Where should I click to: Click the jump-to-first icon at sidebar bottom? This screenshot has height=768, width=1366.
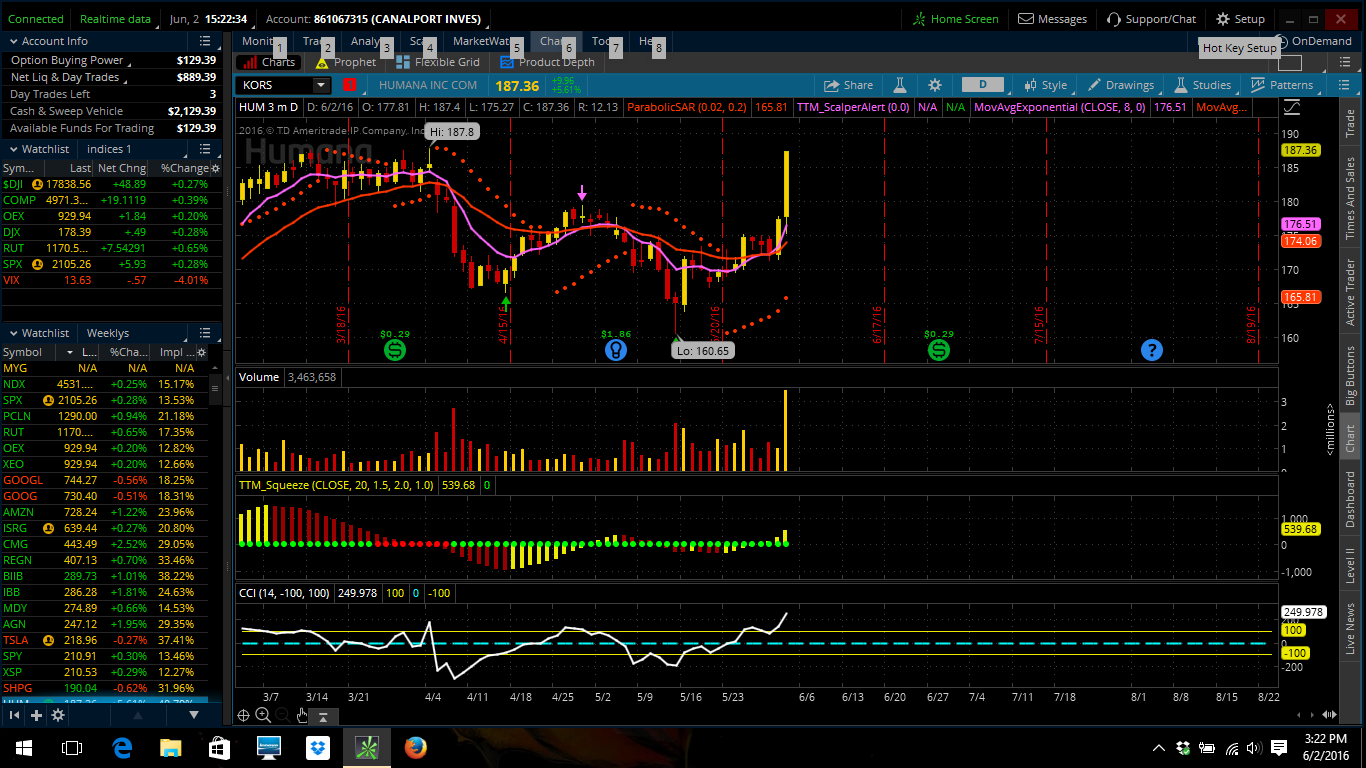click(15, 715)
